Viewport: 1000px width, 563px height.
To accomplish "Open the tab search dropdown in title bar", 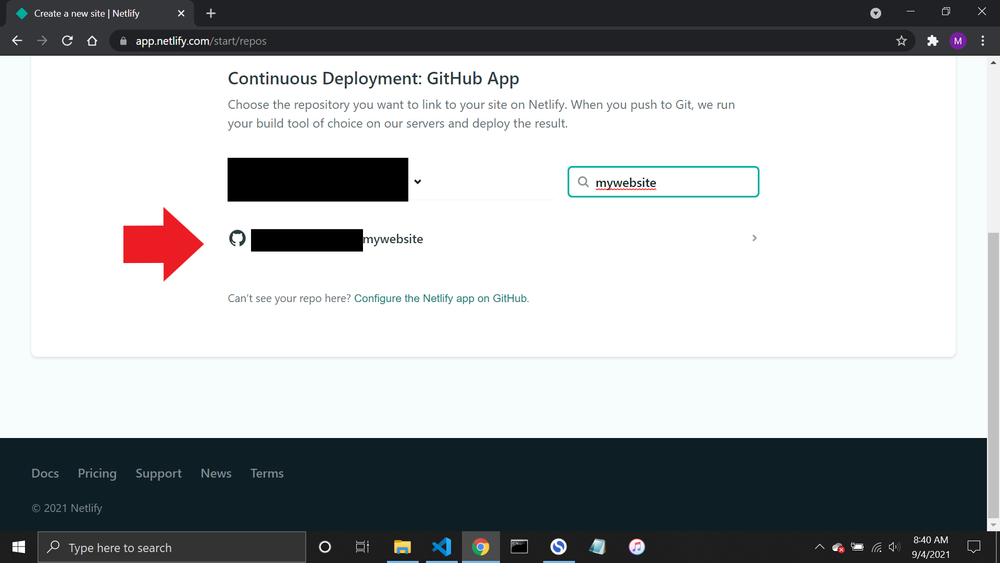I will [876, 13].
